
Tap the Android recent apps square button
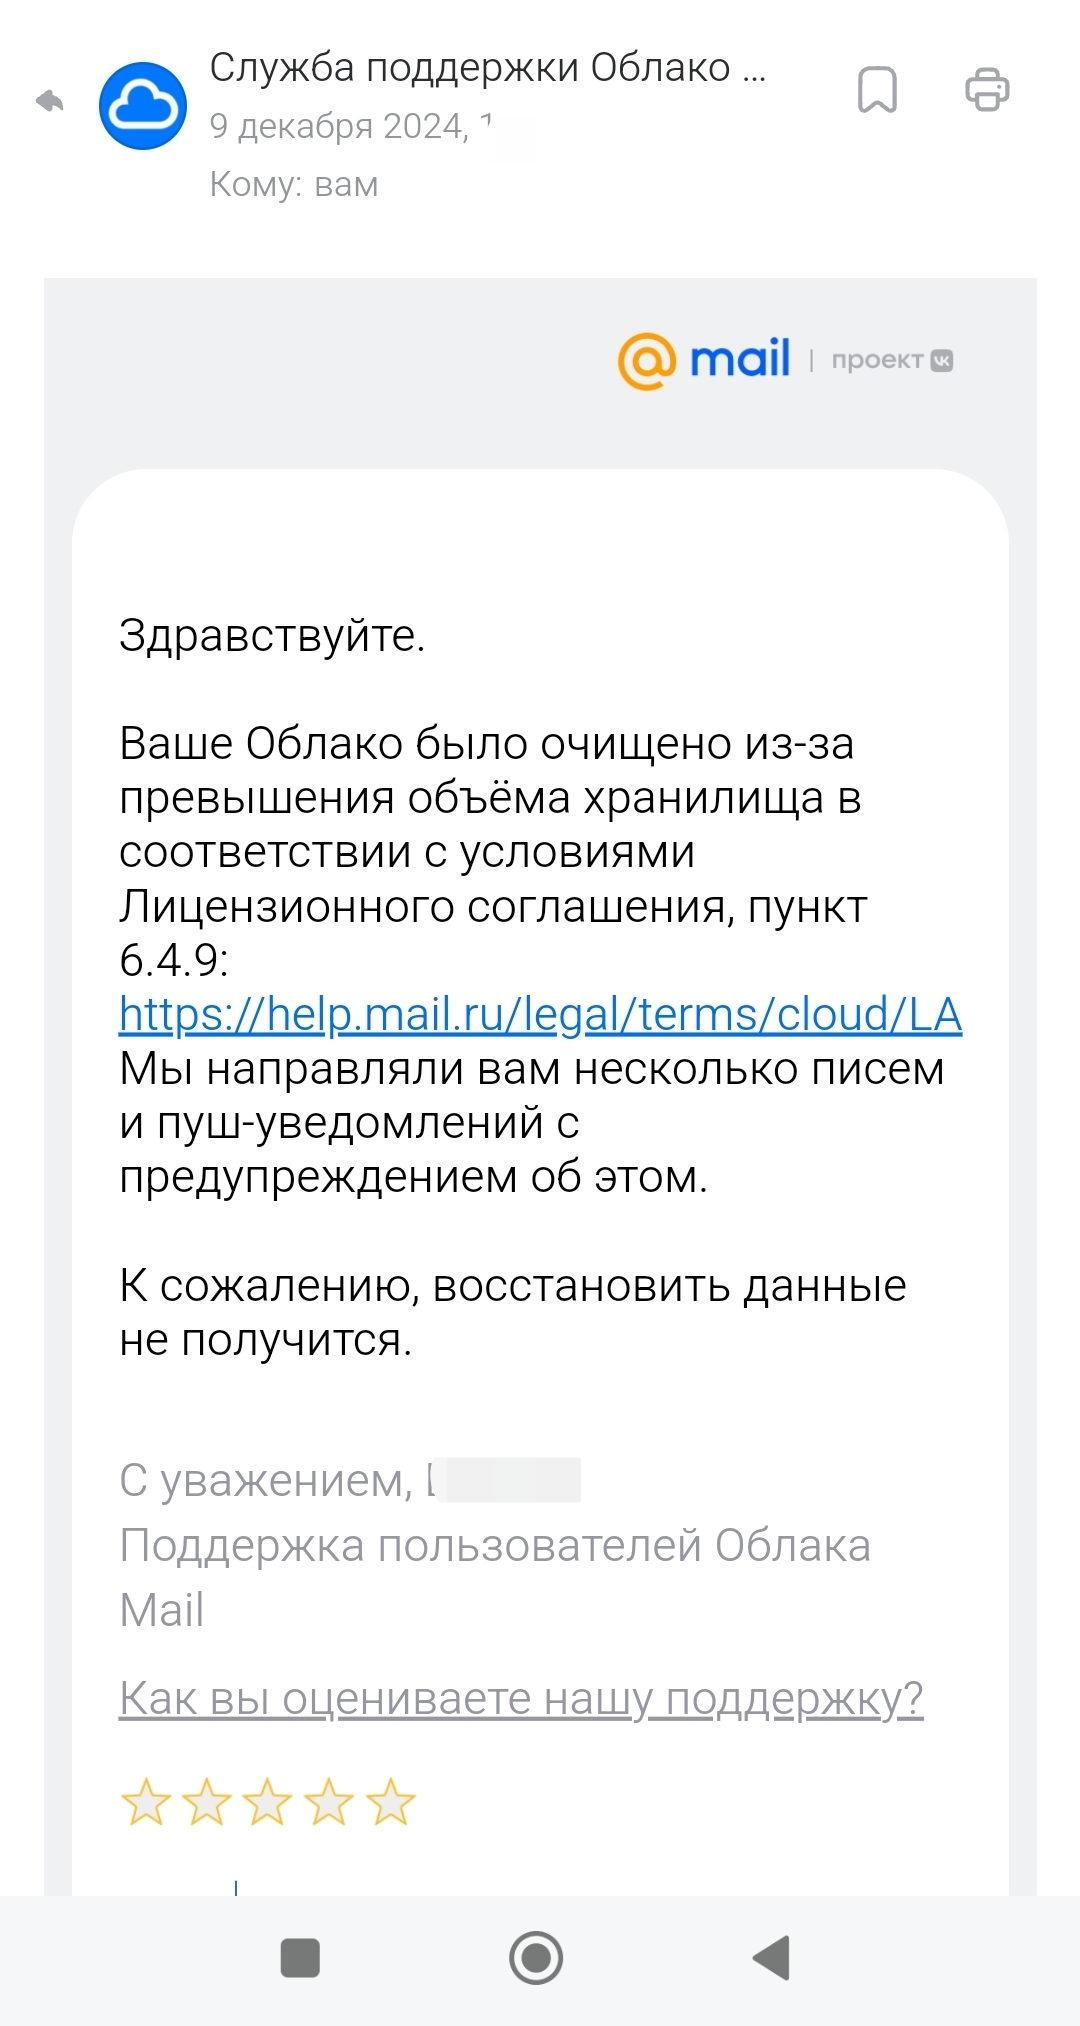coord(300,1958)
